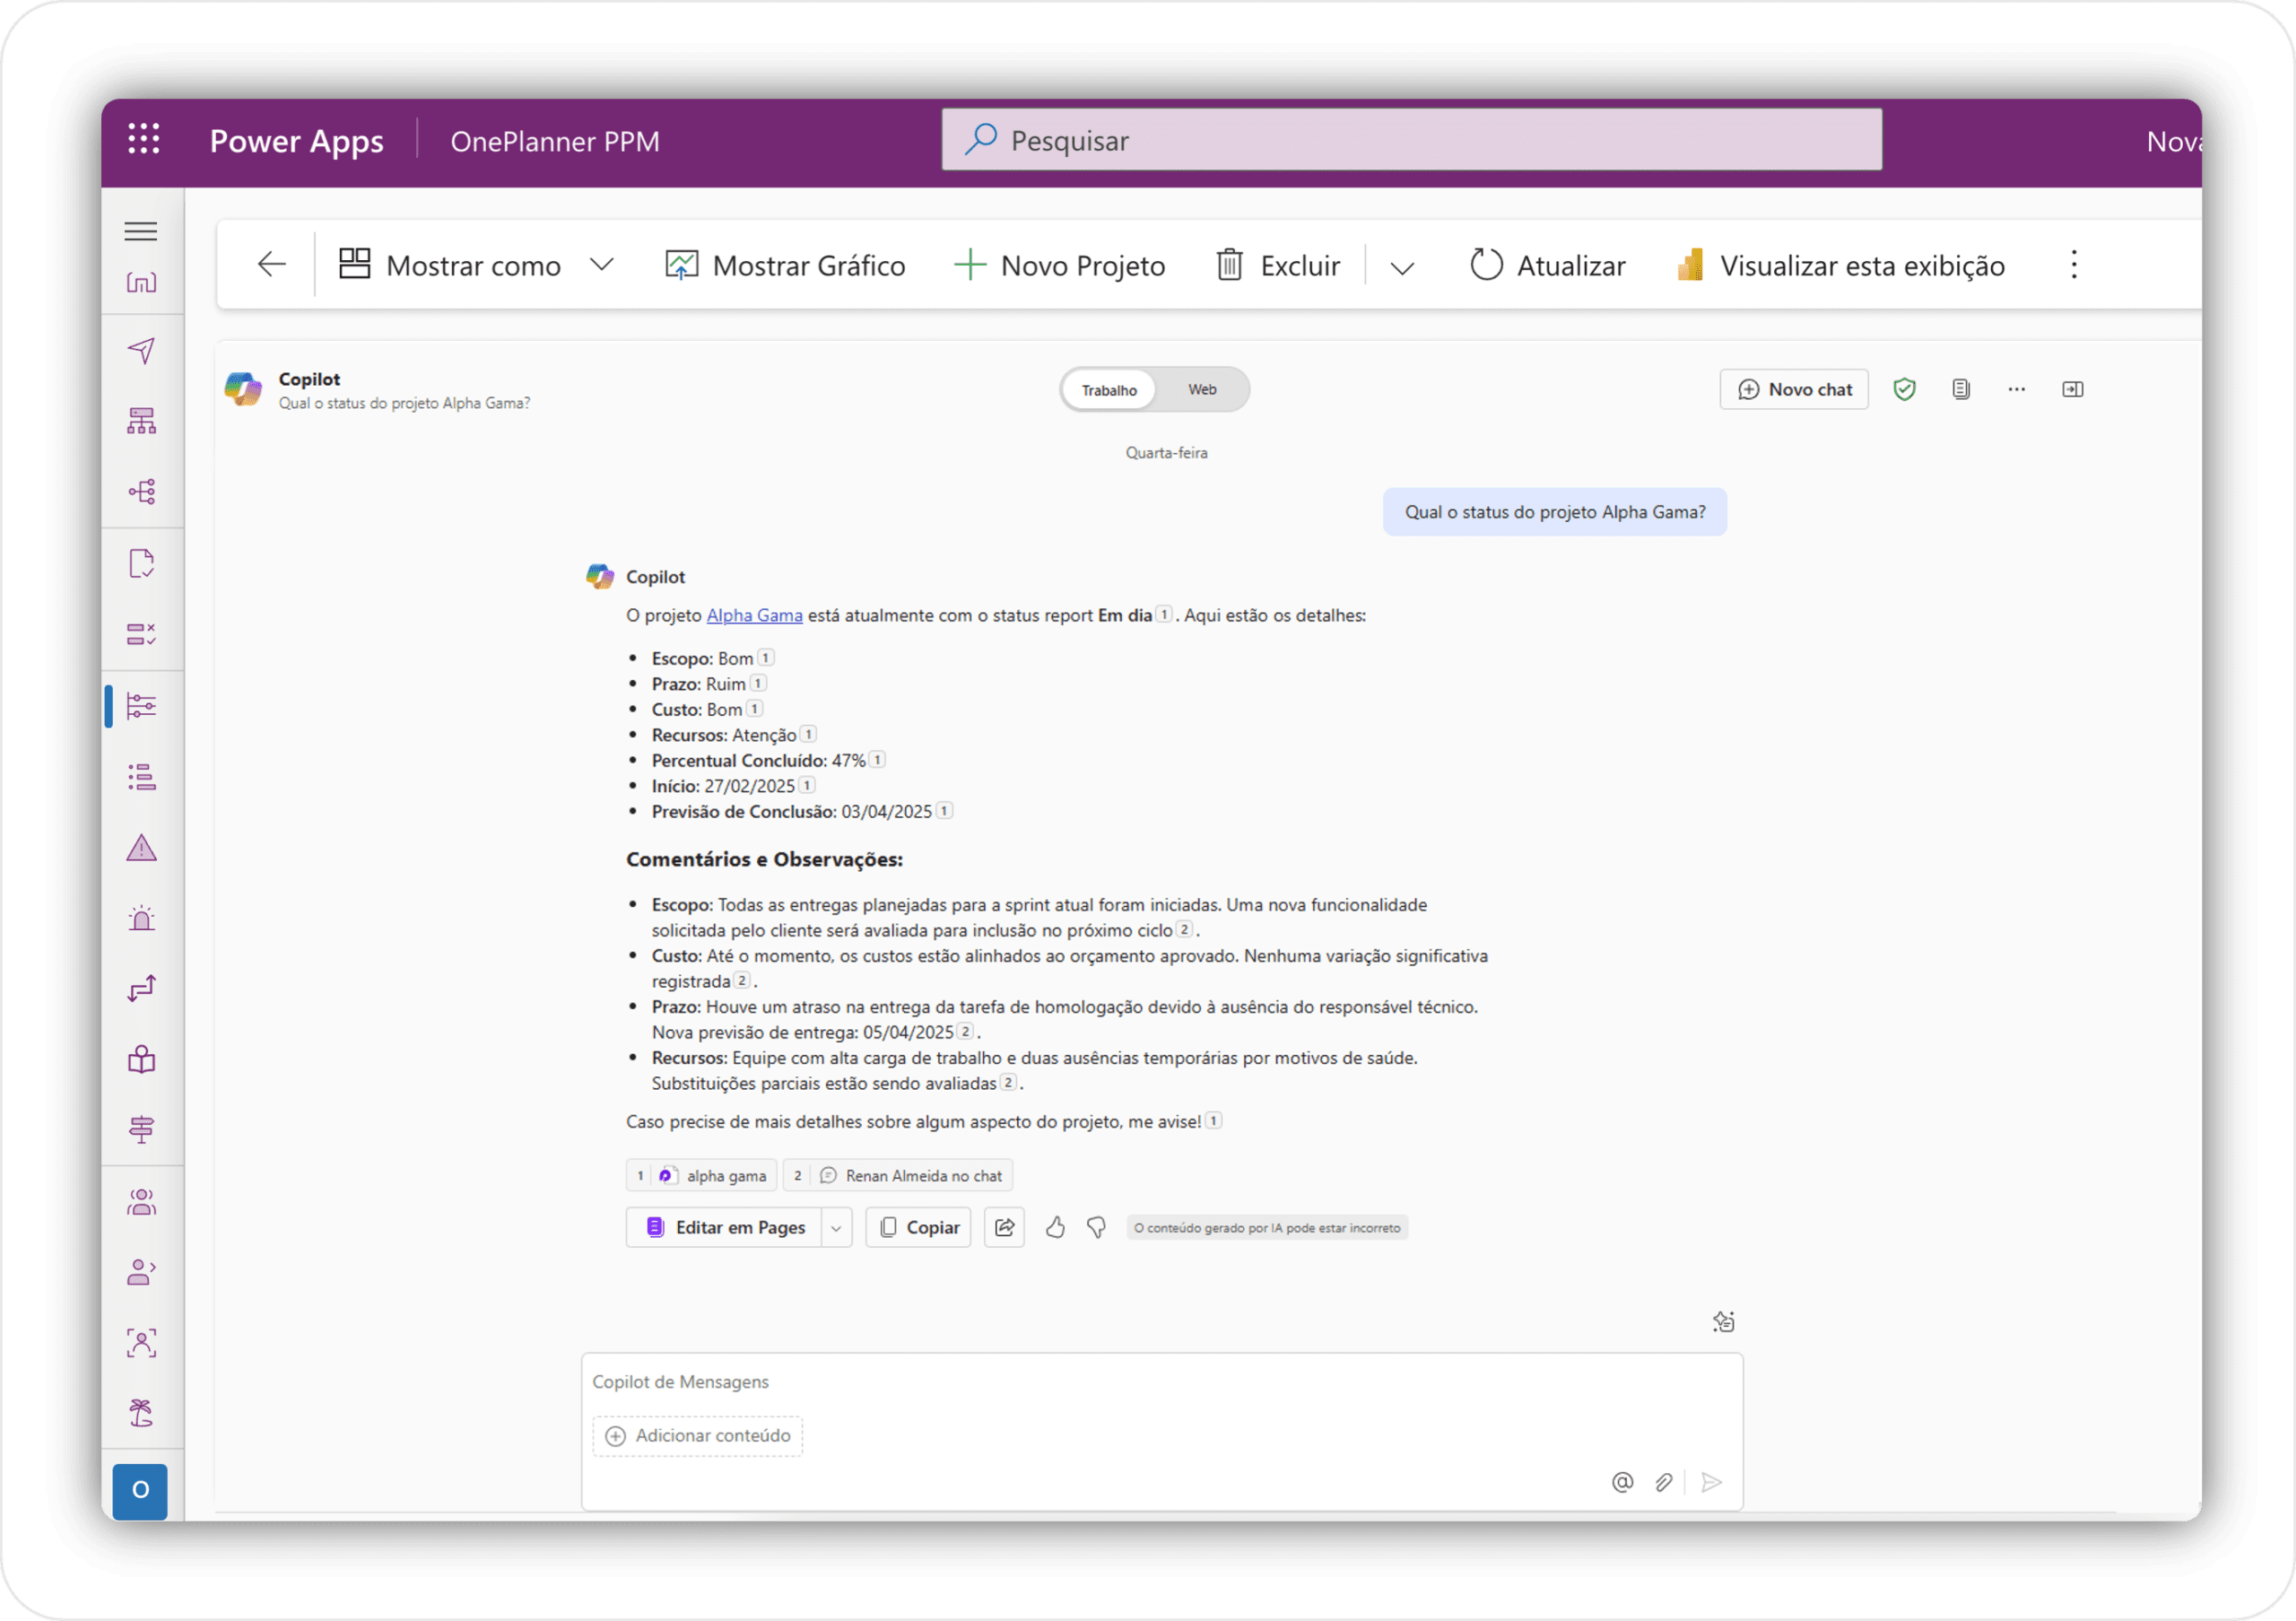Create a Novo Projeto
This screenshot has width=2296, height=1621.
pos(1060,265)
